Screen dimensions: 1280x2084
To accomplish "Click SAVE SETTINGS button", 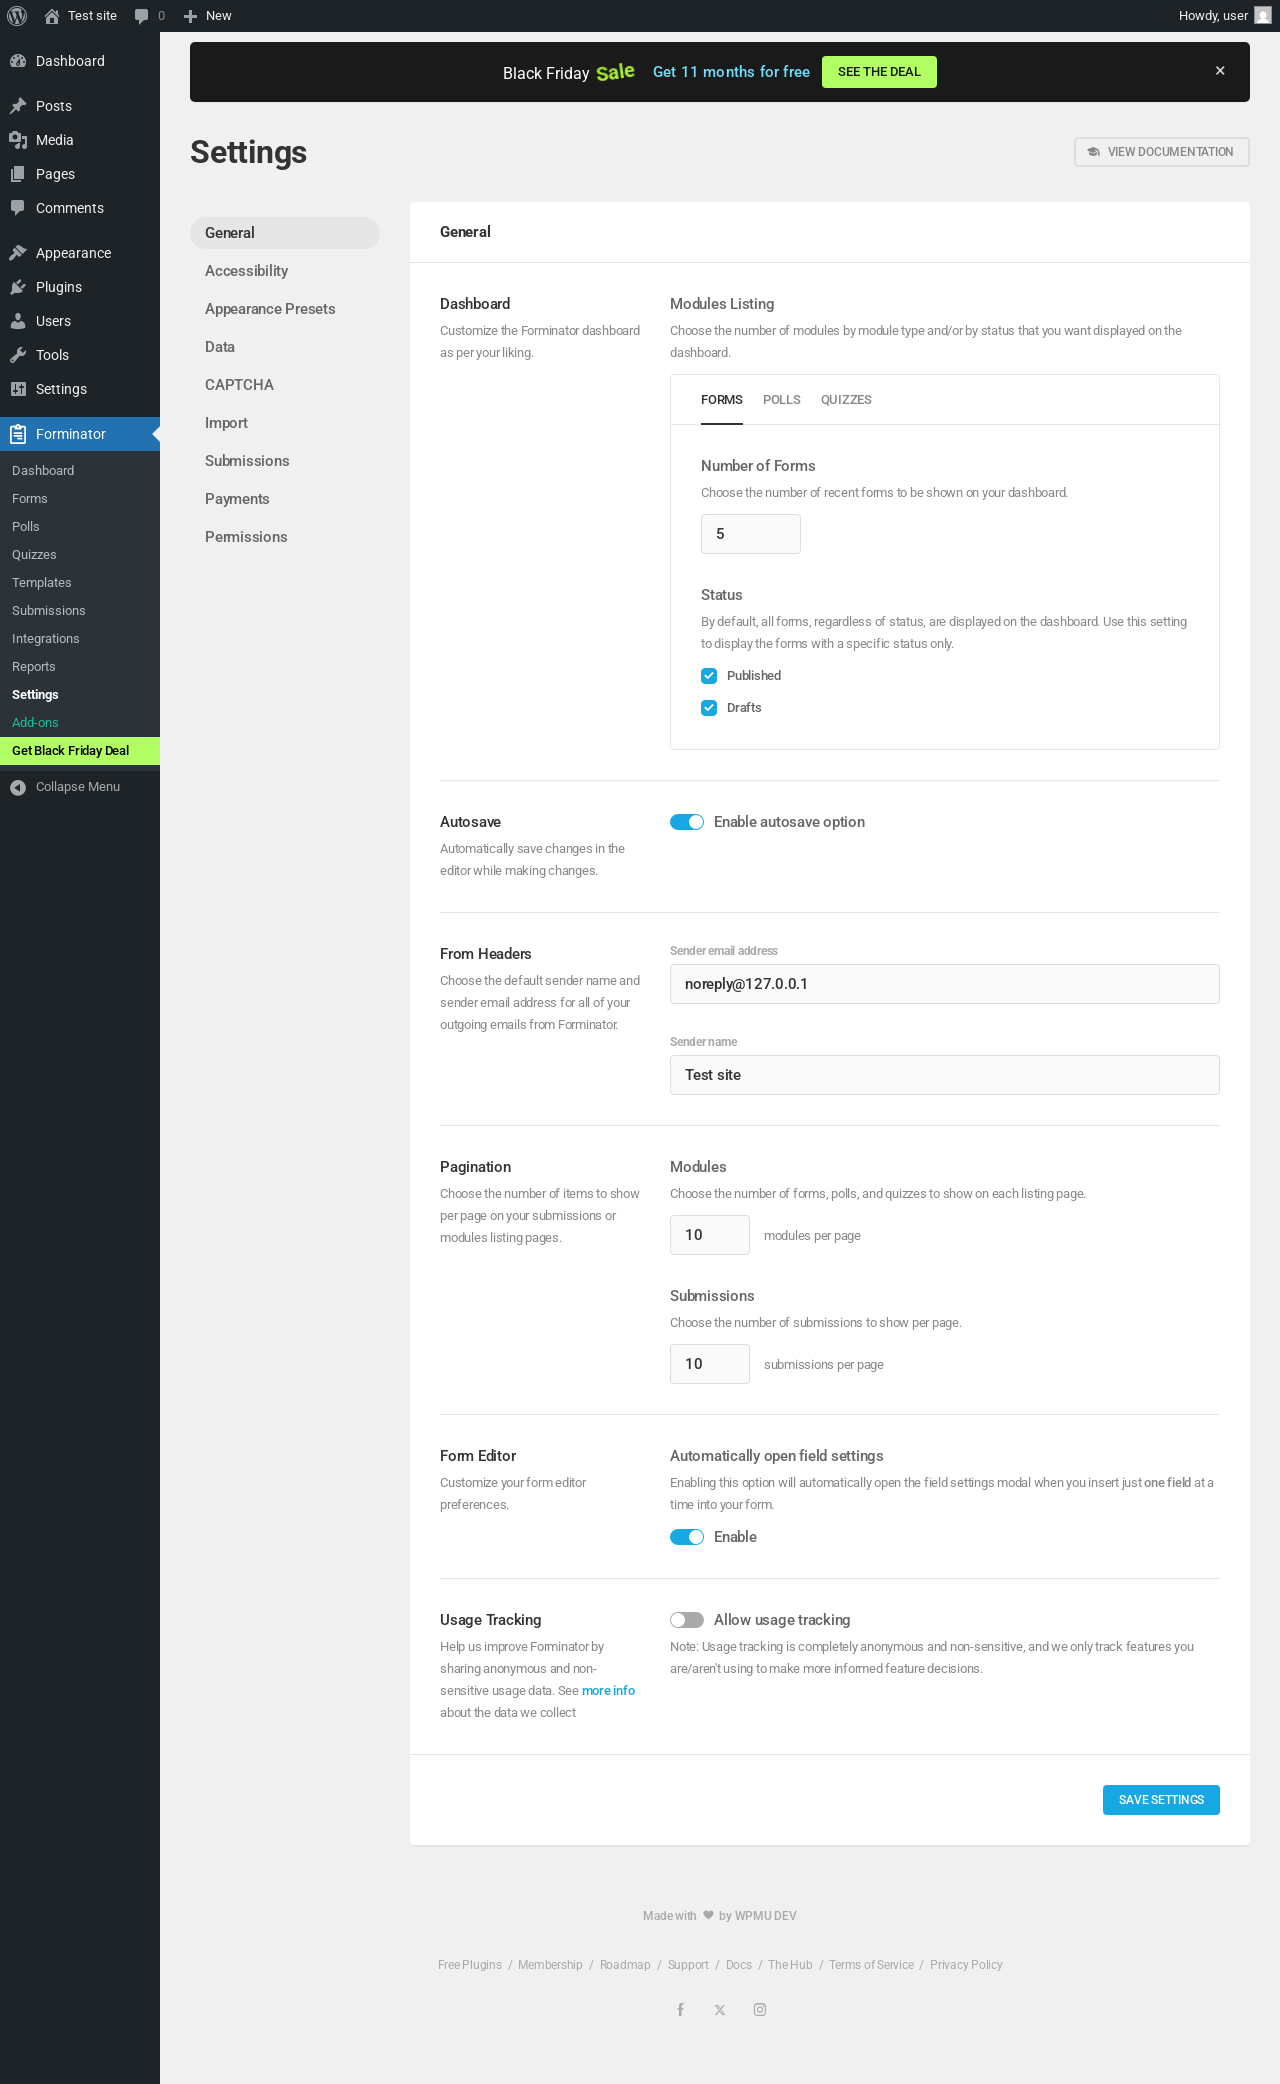I will point(1161,1800).
